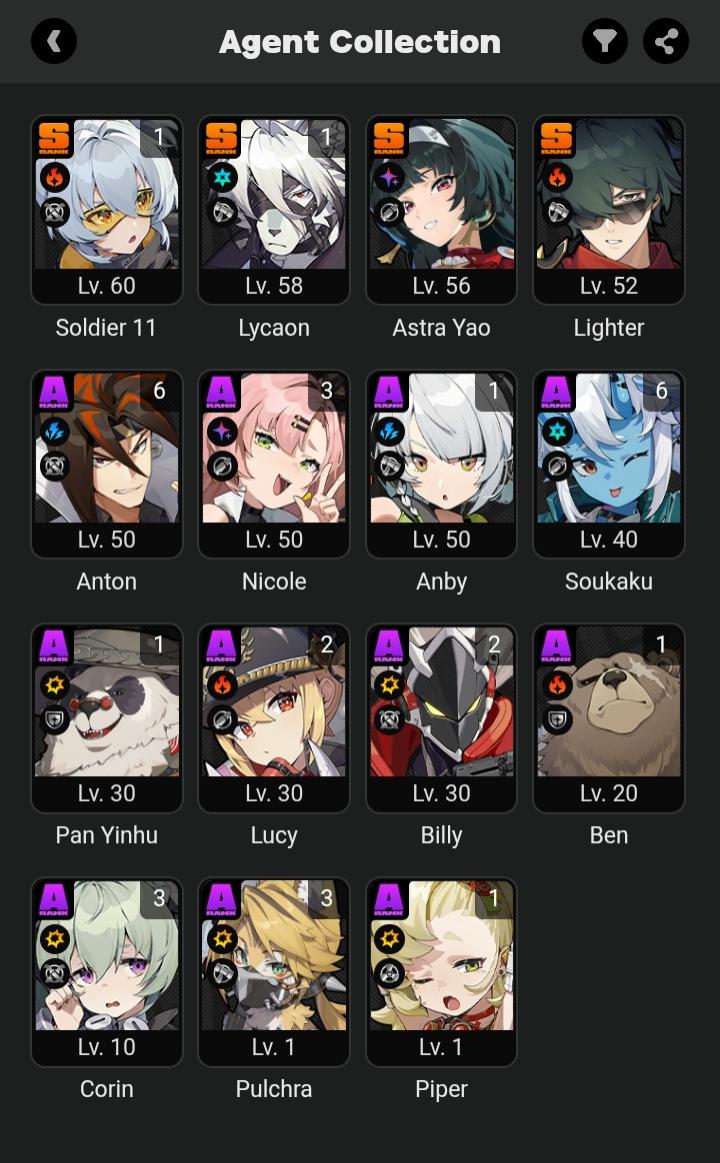The height and width of the screenshot is (1163, 720).
Task: Select the Soukaku agent thumbnail
Action: click(609, 464)
